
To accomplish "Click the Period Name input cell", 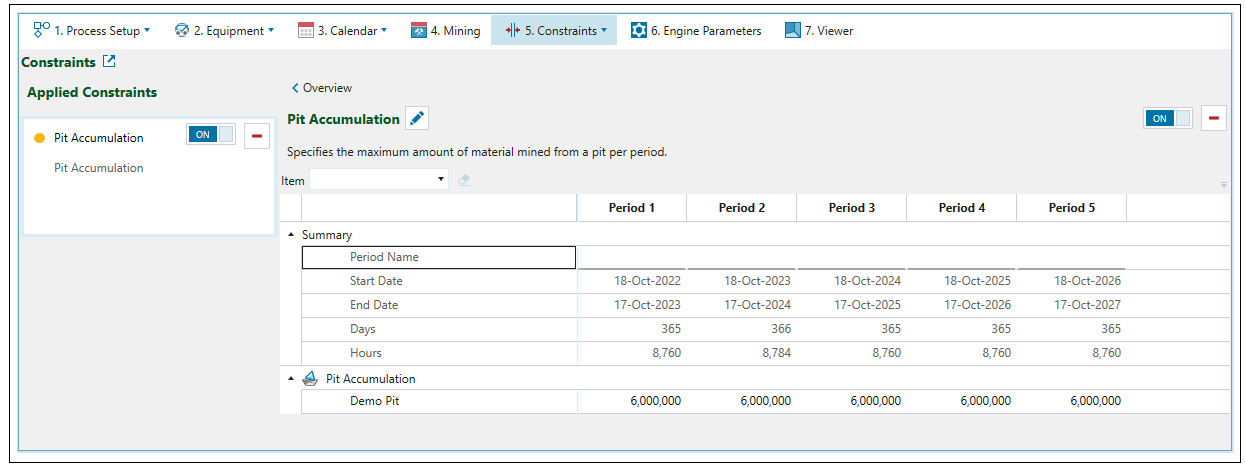I will (x=438, y=257).
